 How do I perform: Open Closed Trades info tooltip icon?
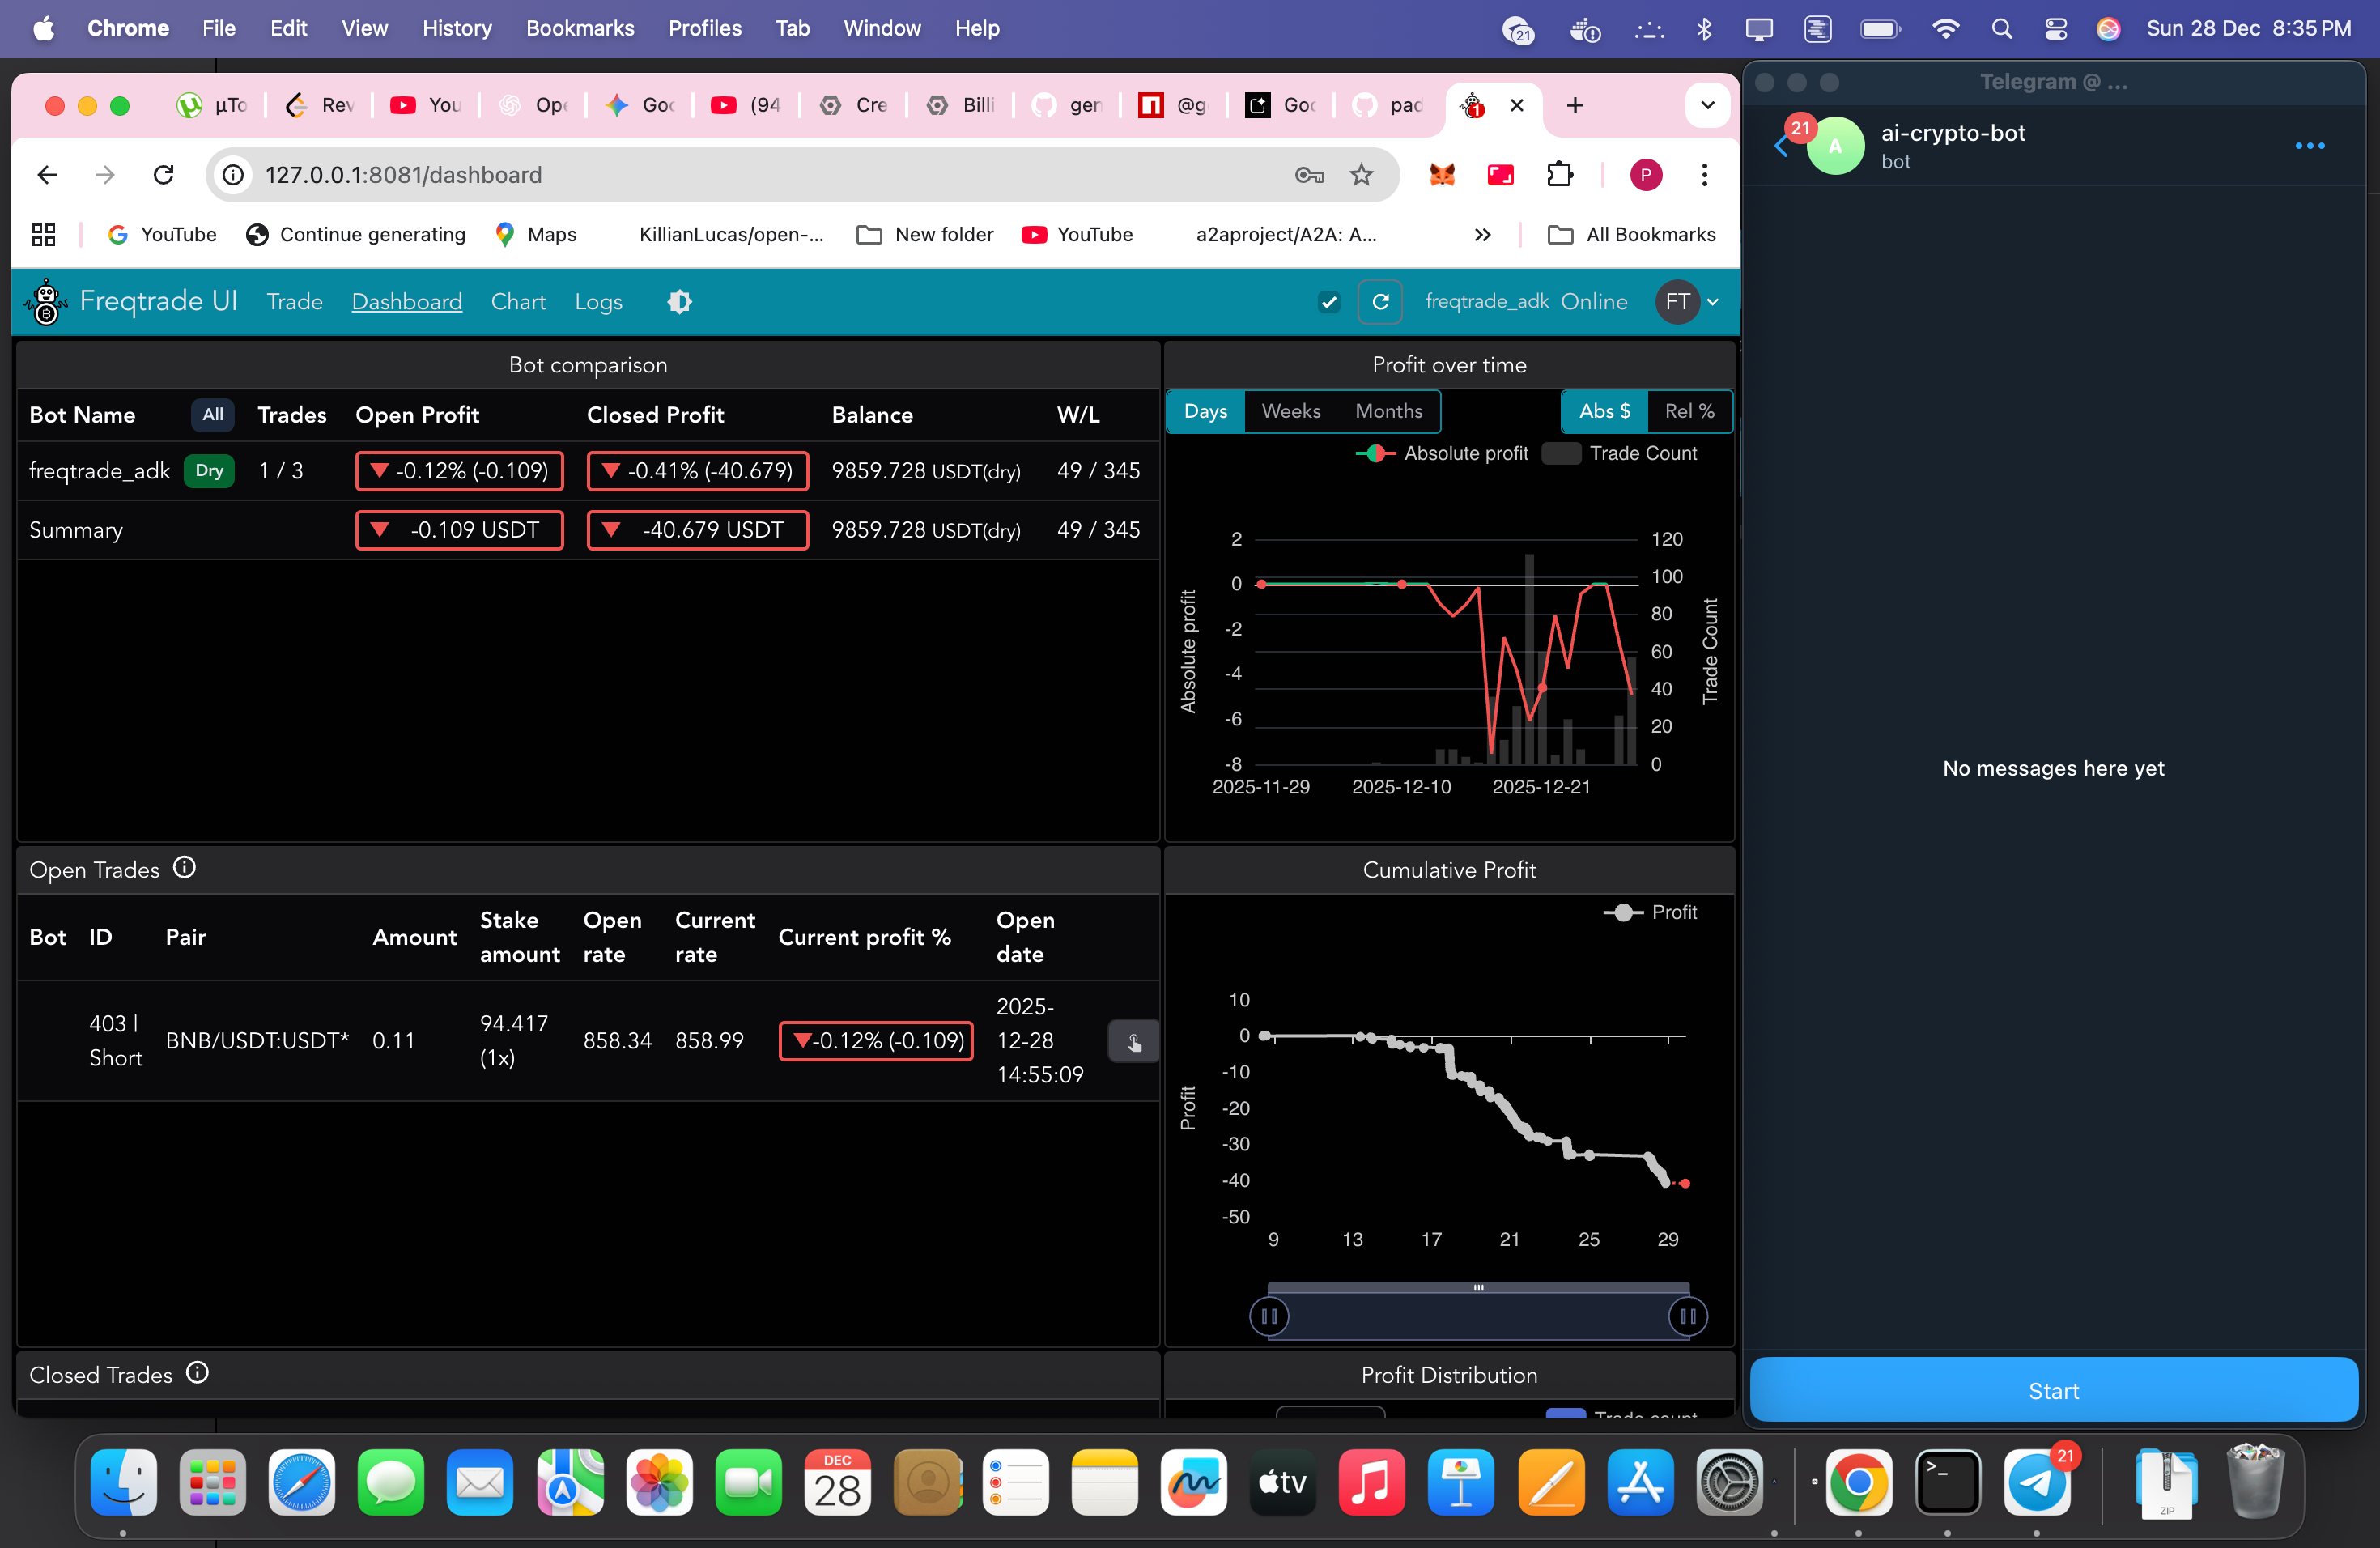[x=197, y=1372]
